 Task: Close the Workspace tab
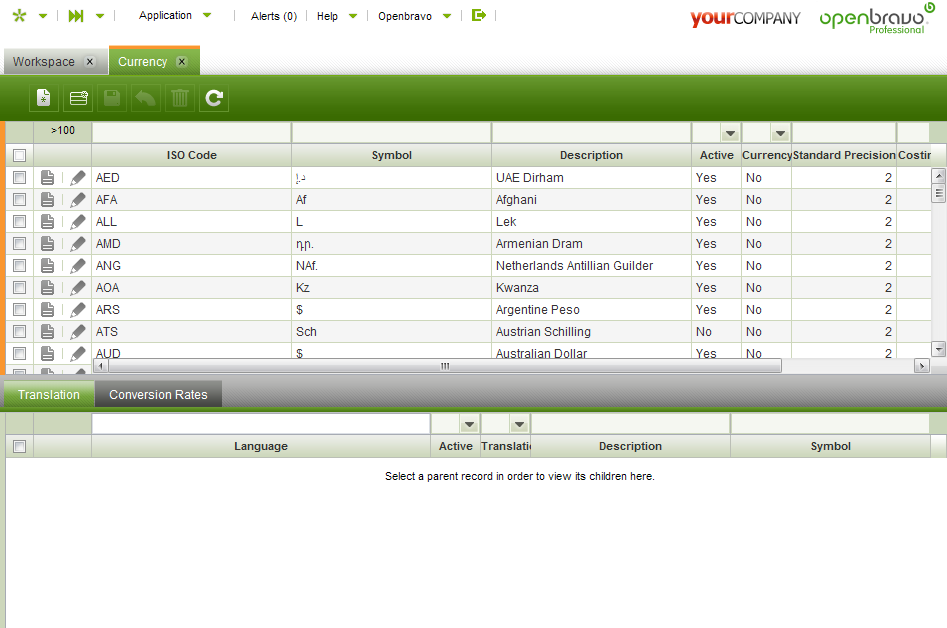pyautogui.click(x=89, y=62)
